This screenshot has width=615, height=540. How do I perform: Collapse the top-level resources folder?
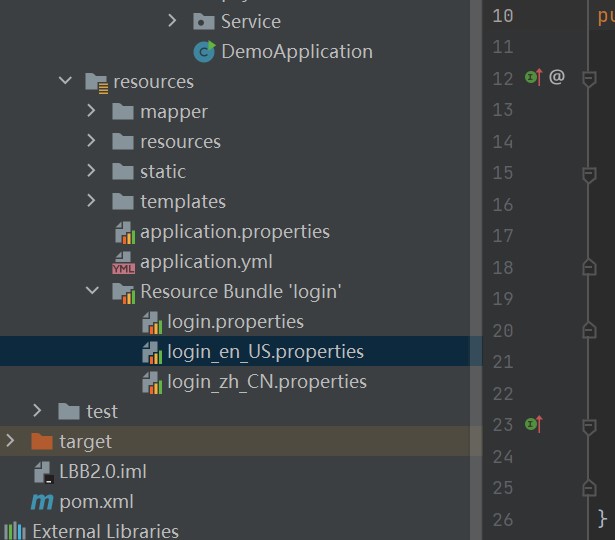tap(65, 81)
